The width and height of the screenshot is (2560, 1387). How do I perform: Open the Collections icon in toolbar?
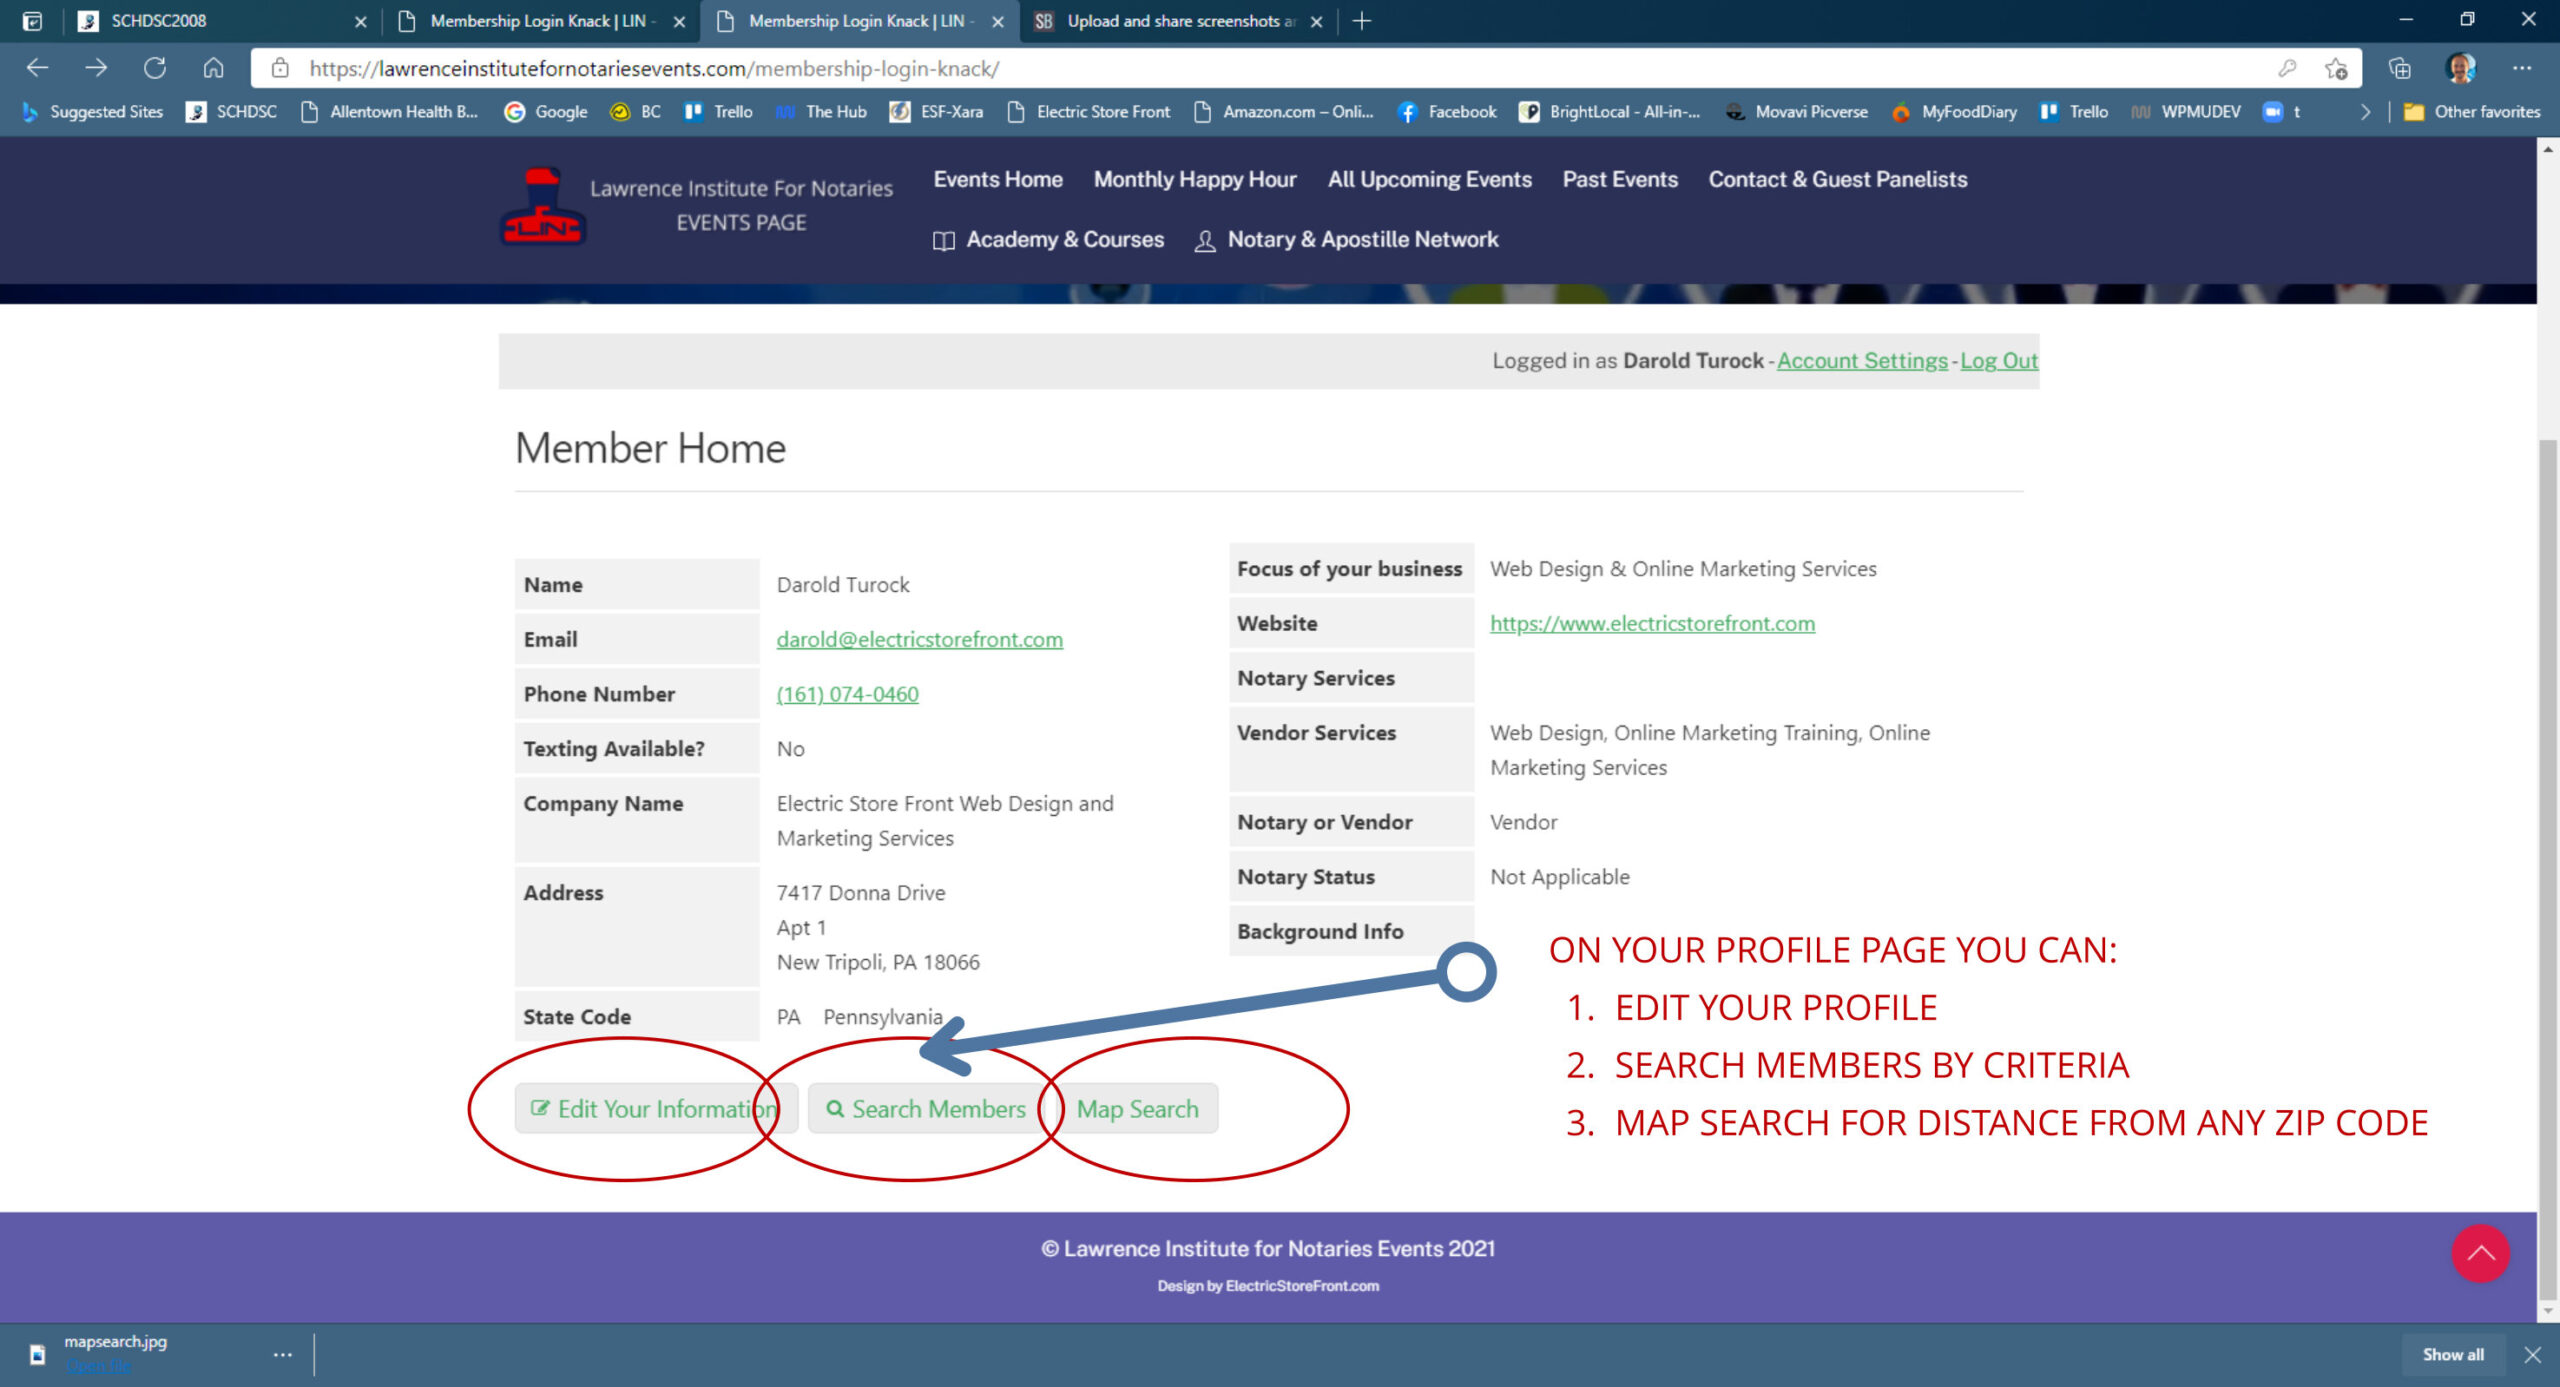(x=2399, y=68)
